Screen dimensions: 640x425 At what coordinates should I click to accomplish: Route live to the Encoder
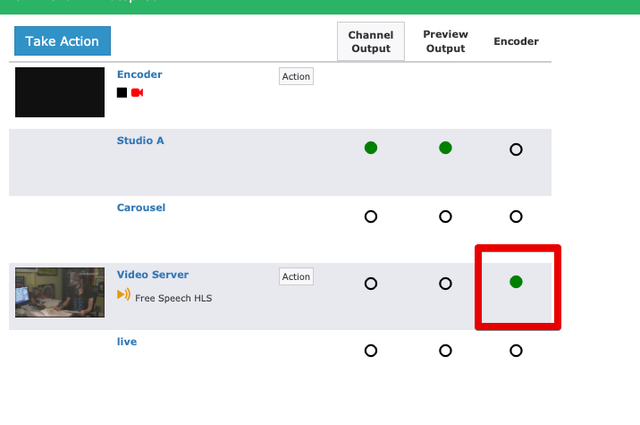[x=516, y=350]
